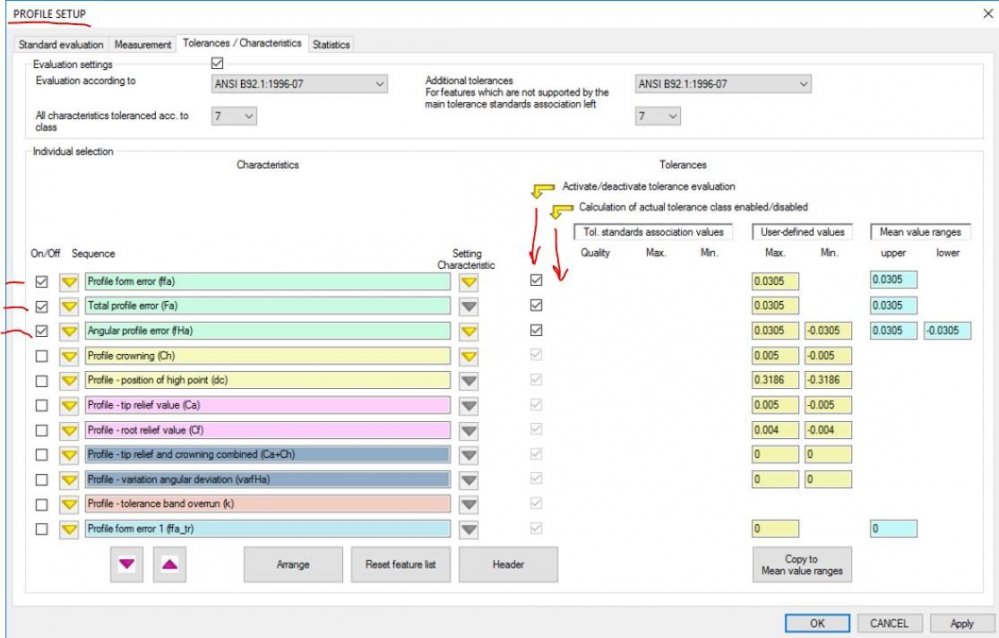Expand the all-characteristics tolerance class dropdown
The height and width of the screenshot is (638, 999).
point(233,117)
